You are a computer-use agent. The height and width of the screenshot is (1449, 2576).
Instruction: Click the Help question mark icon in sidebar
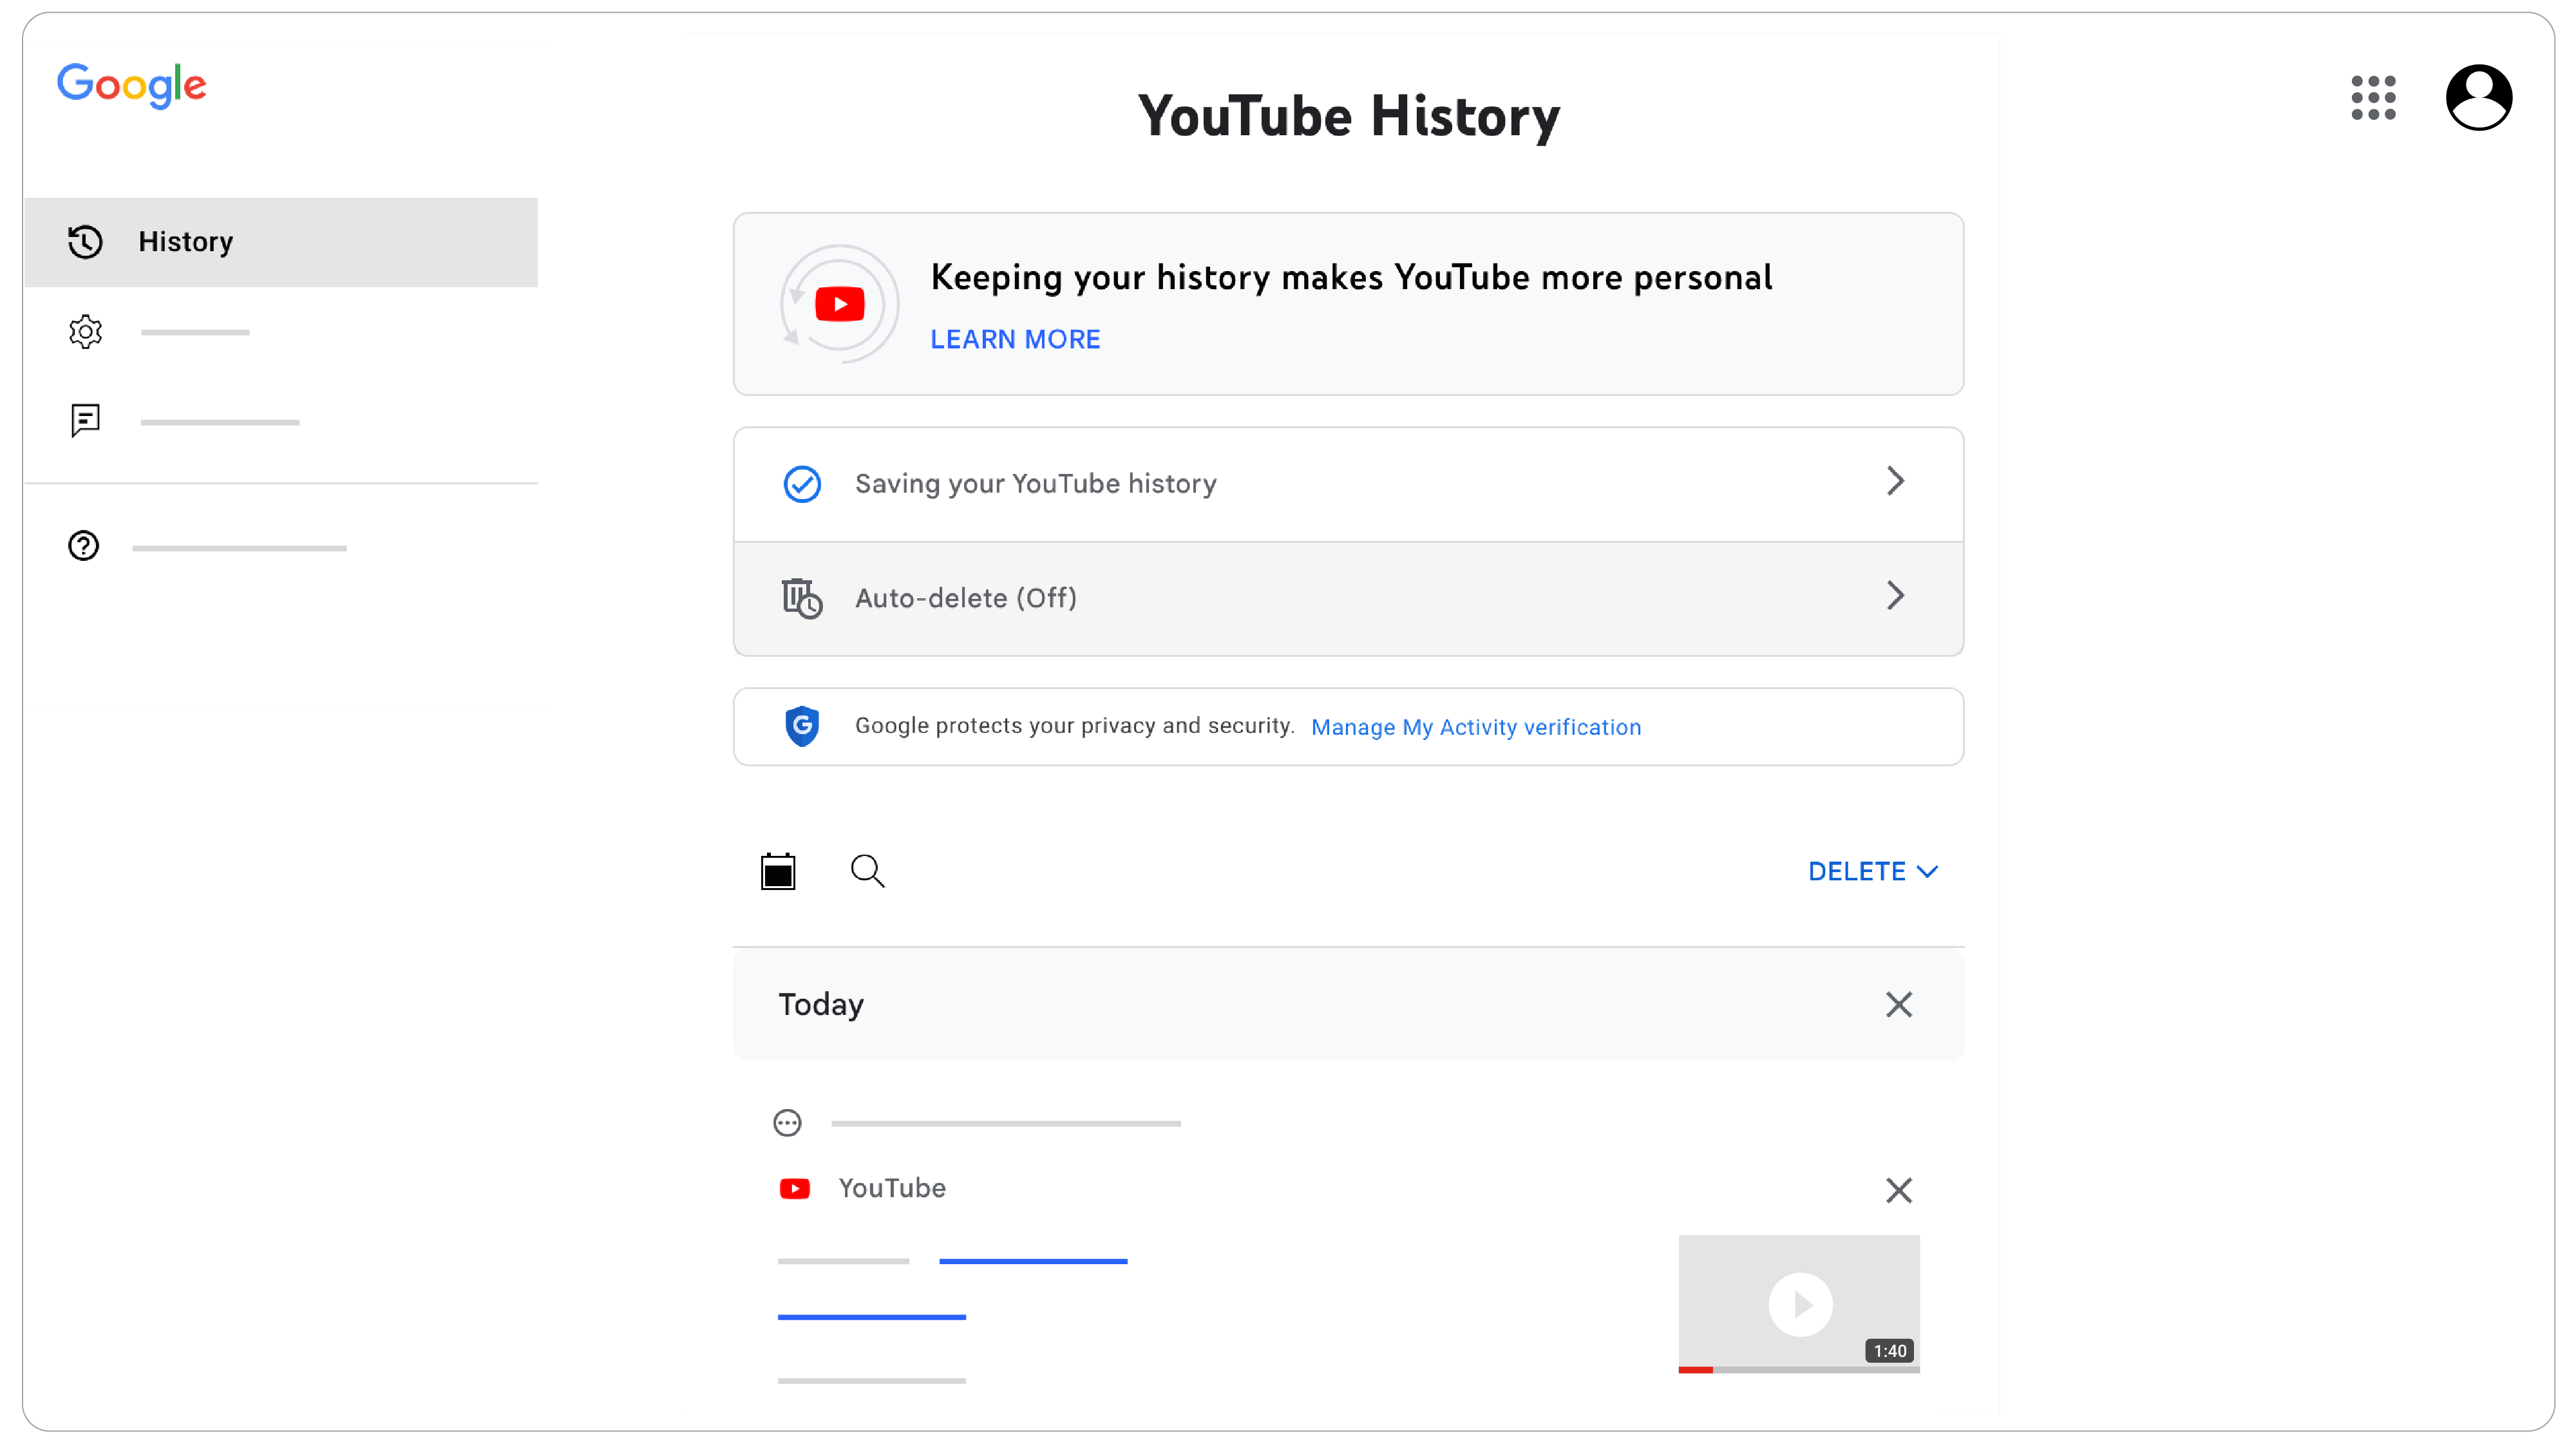click(x=83, y=543)
